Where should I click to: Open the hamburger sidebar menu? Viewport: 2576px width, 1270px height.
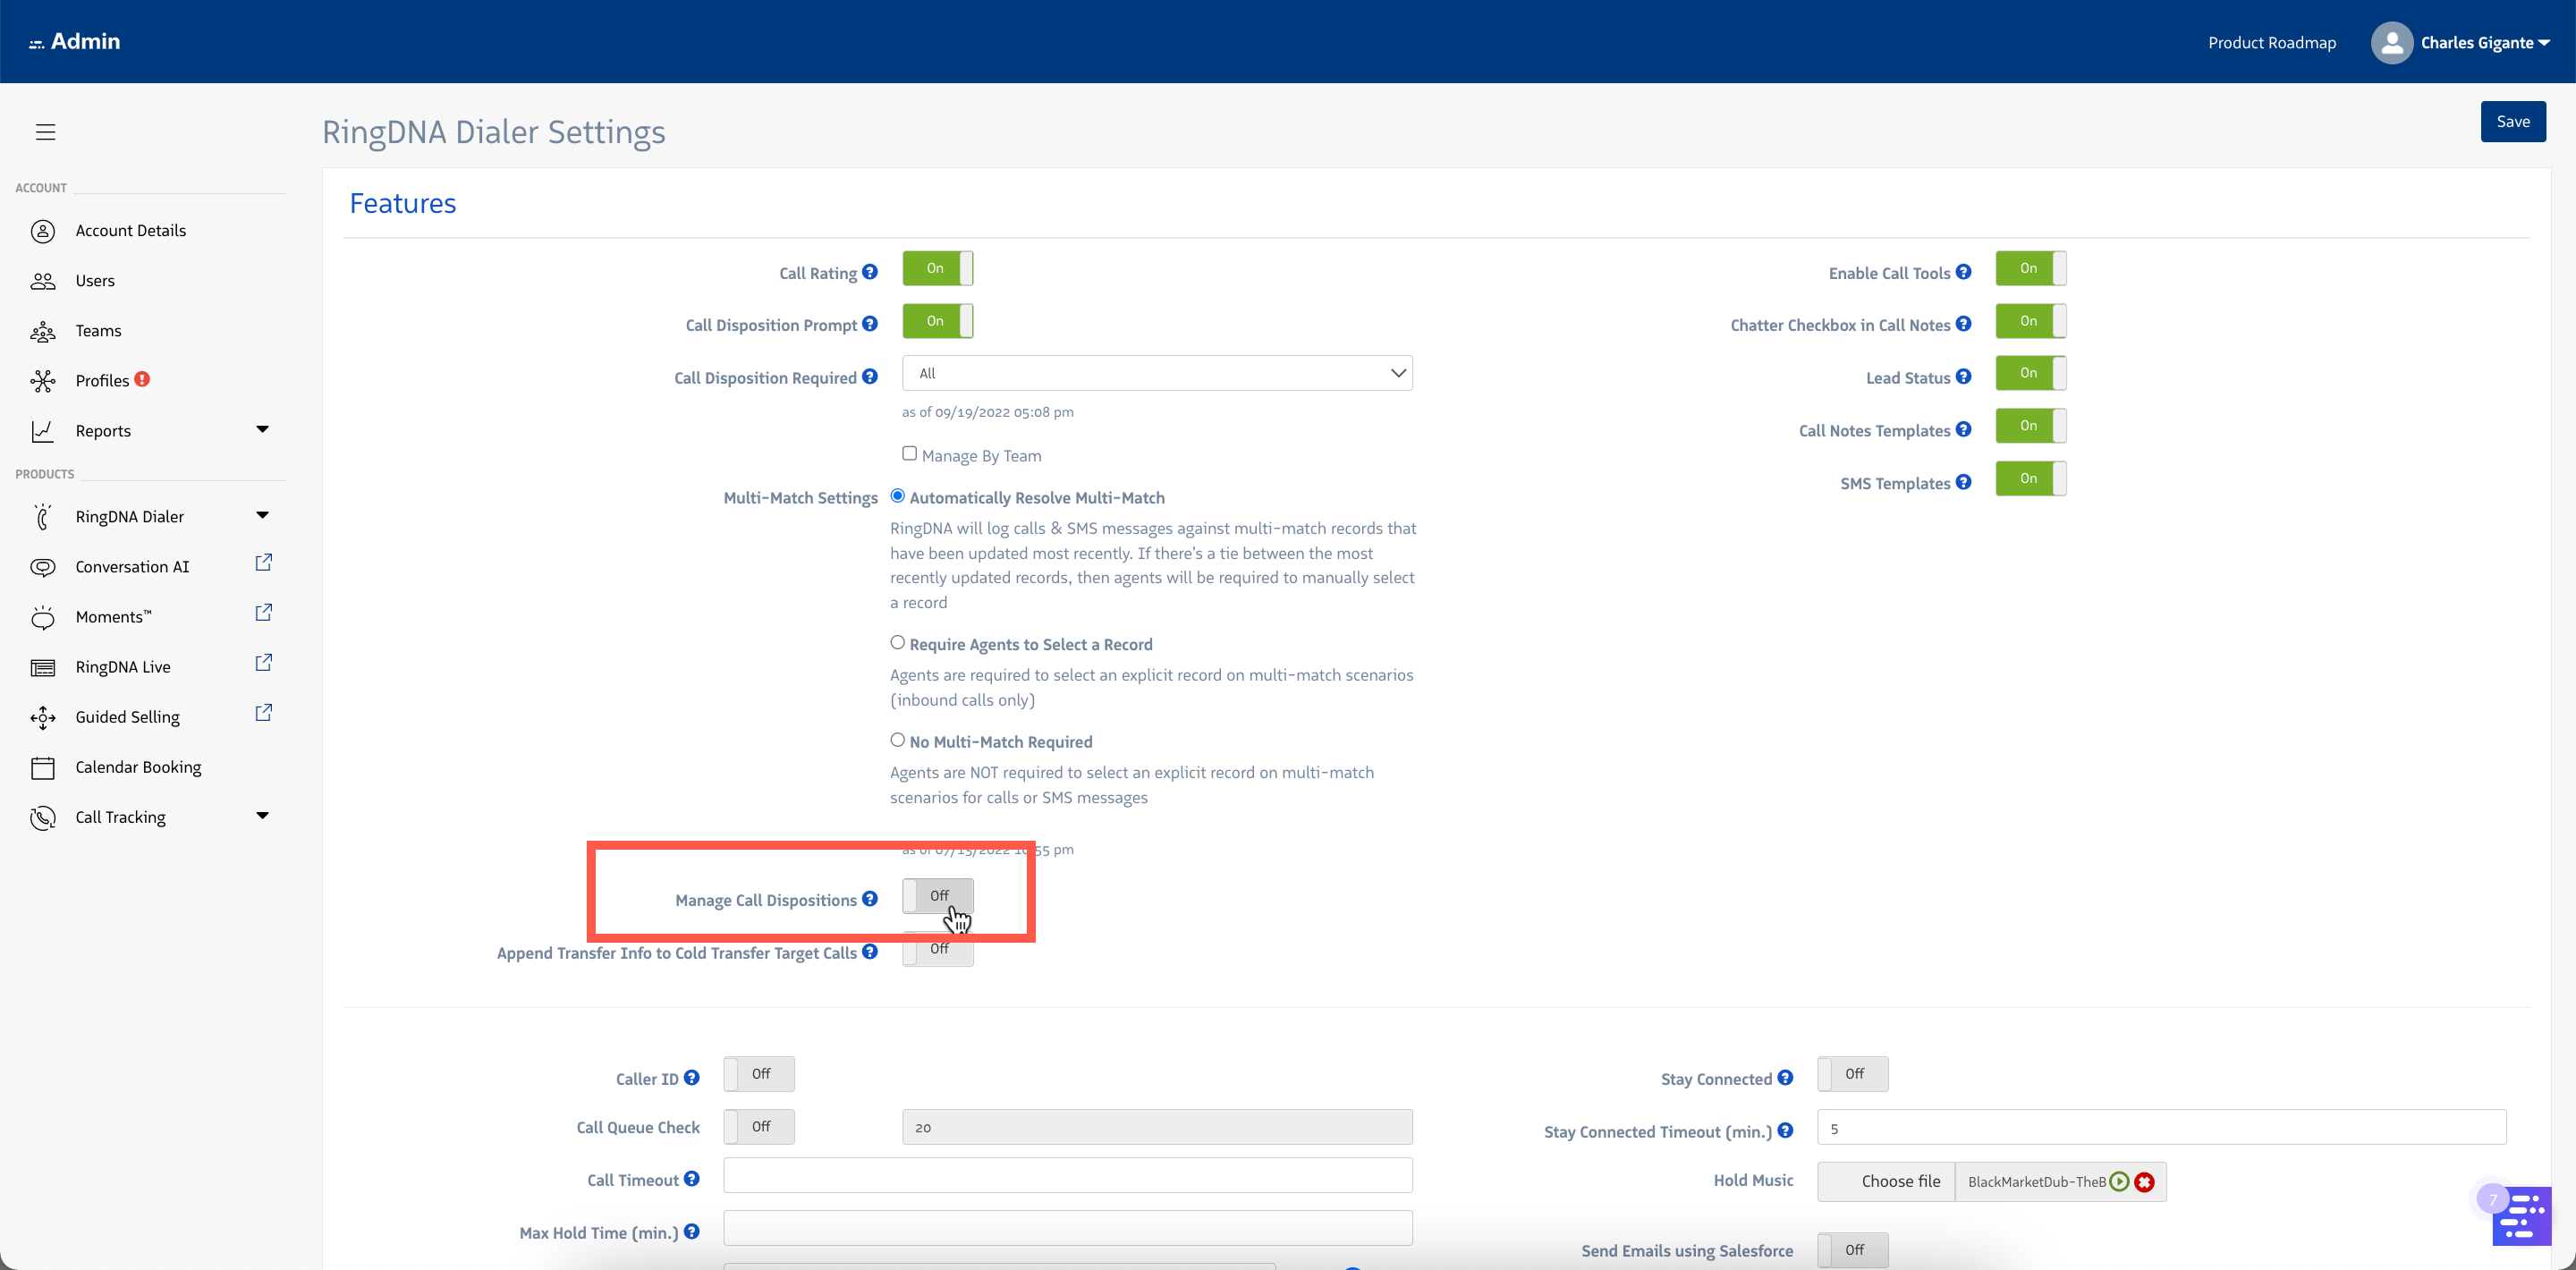[x=45, y=132]
